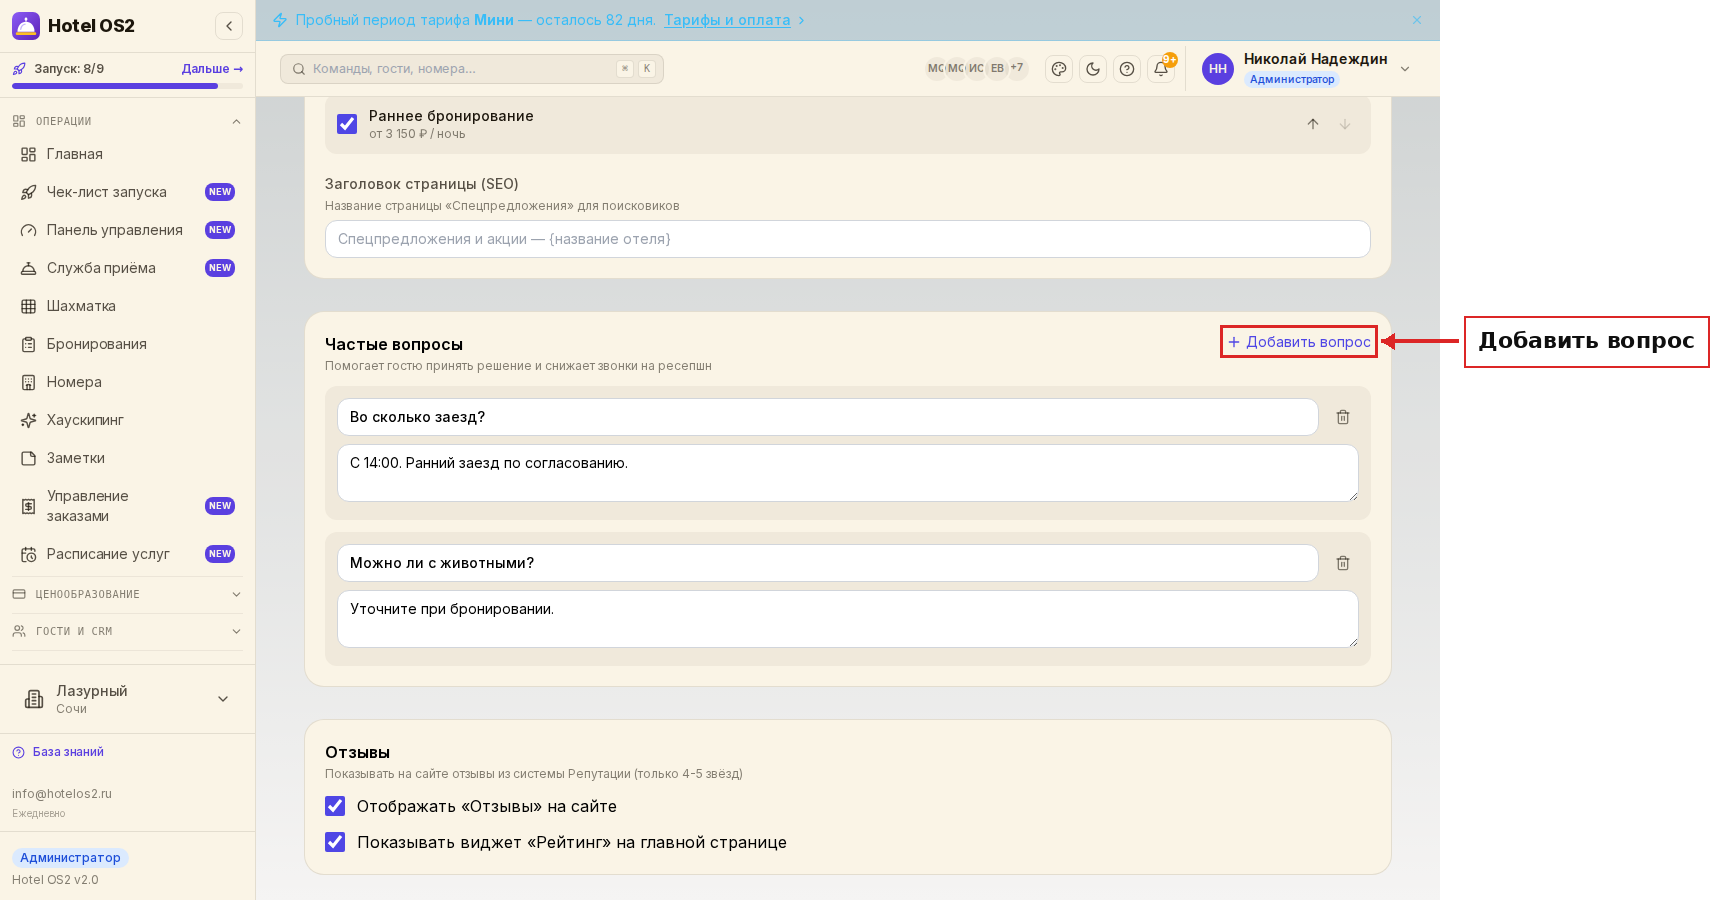
Task: Expand the "Ценообразование" sidebar section
Action: [127, 594]
